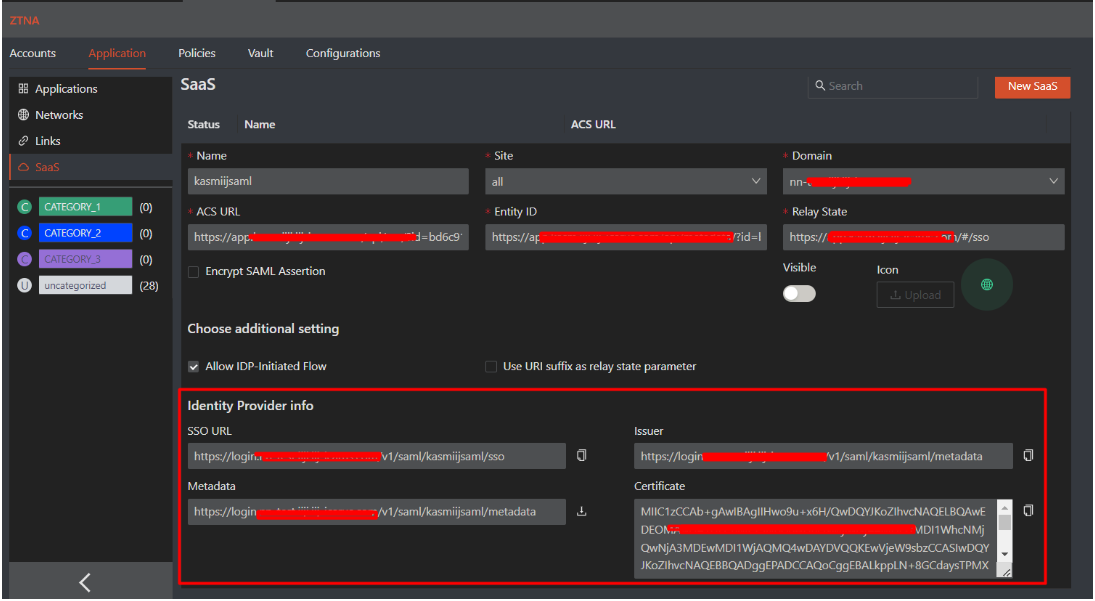Screen dimensions: 1095x601
Task: Click the blue C circle of CATEGORY_2
Action: tap(24, 233)
